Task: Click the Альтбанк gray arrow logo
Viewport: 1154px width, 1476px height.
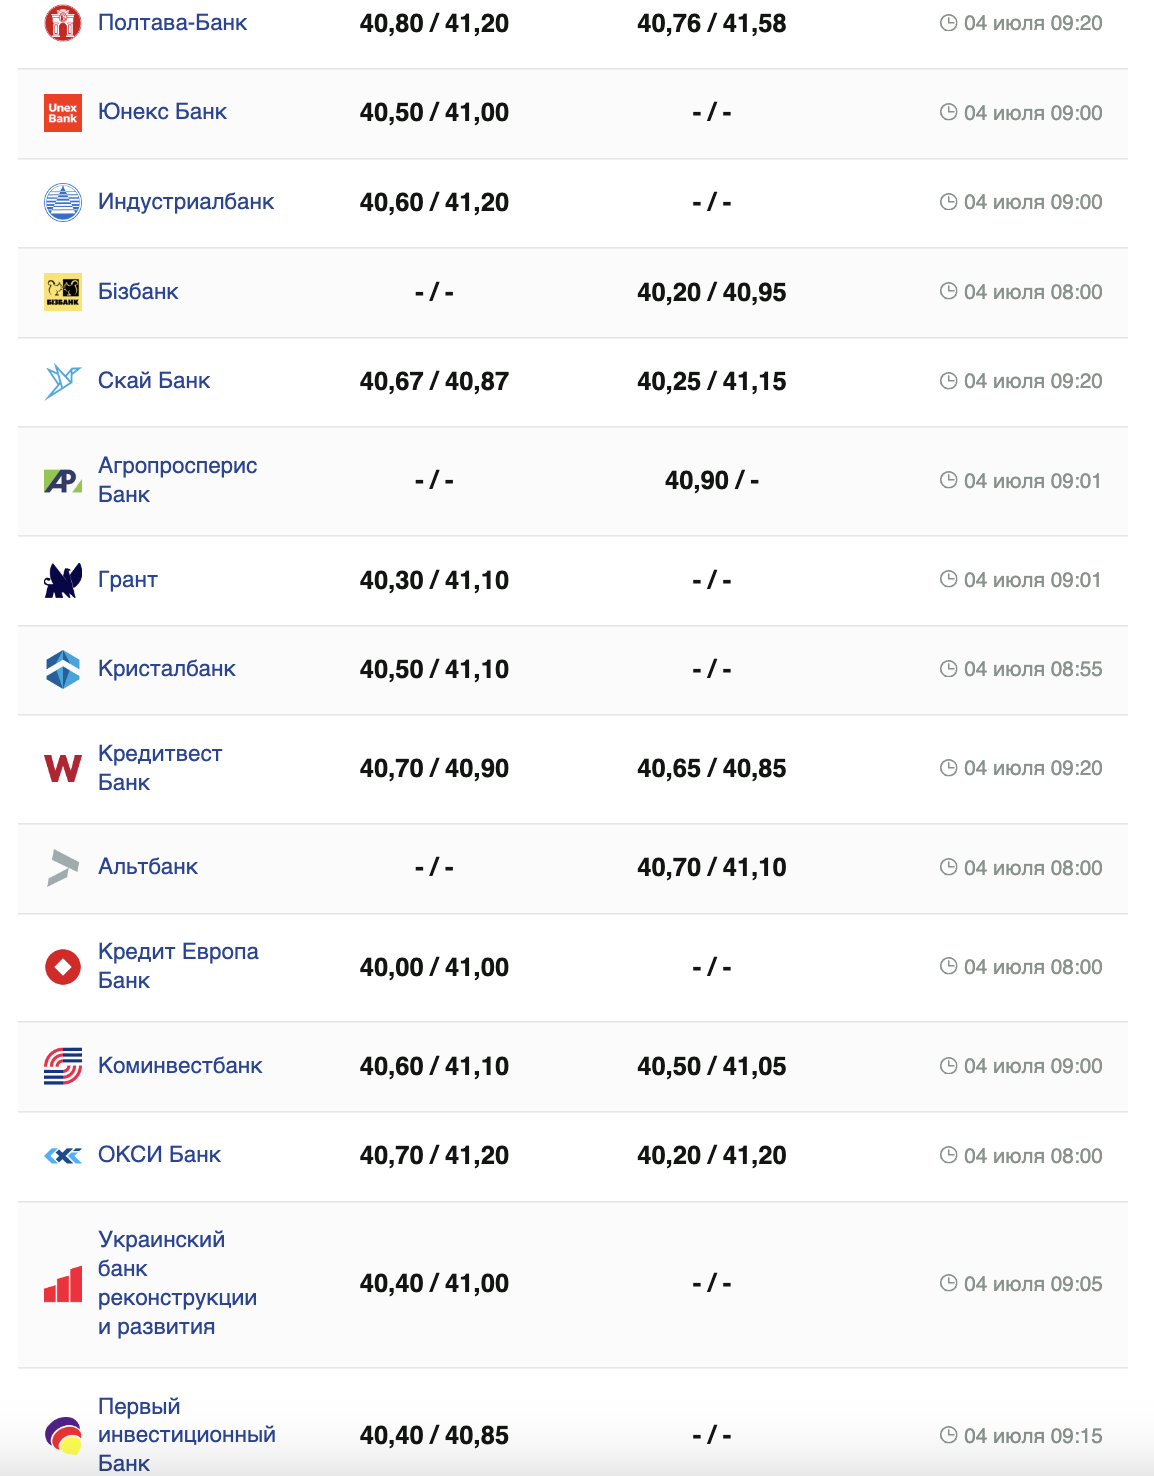Action: point(62,867)
